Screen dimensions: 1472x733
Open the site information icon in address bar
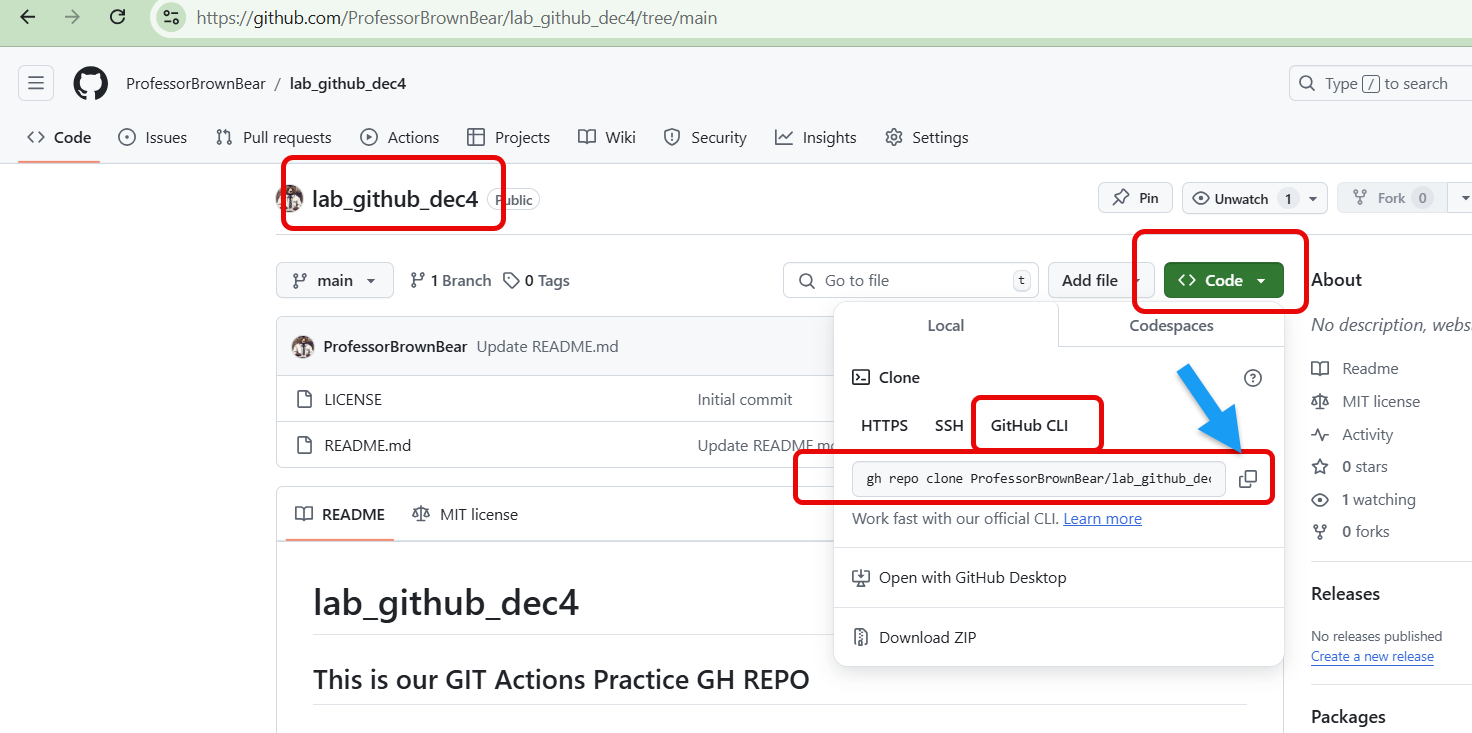[x=172, y=17]
